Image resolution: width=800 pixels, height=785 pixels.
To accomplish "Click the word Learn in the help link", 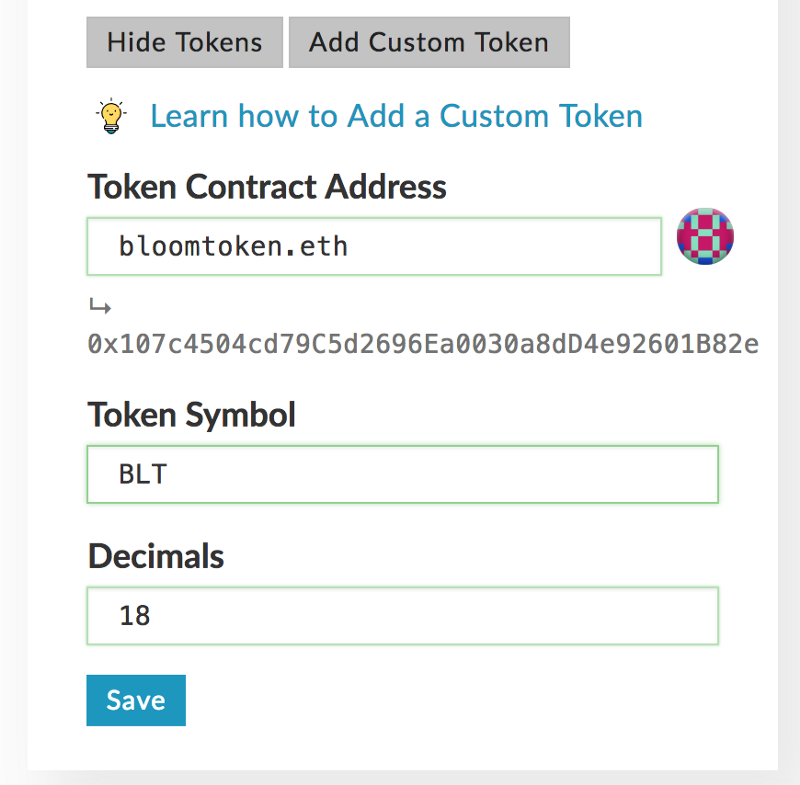I will click(x=188, y=116).
